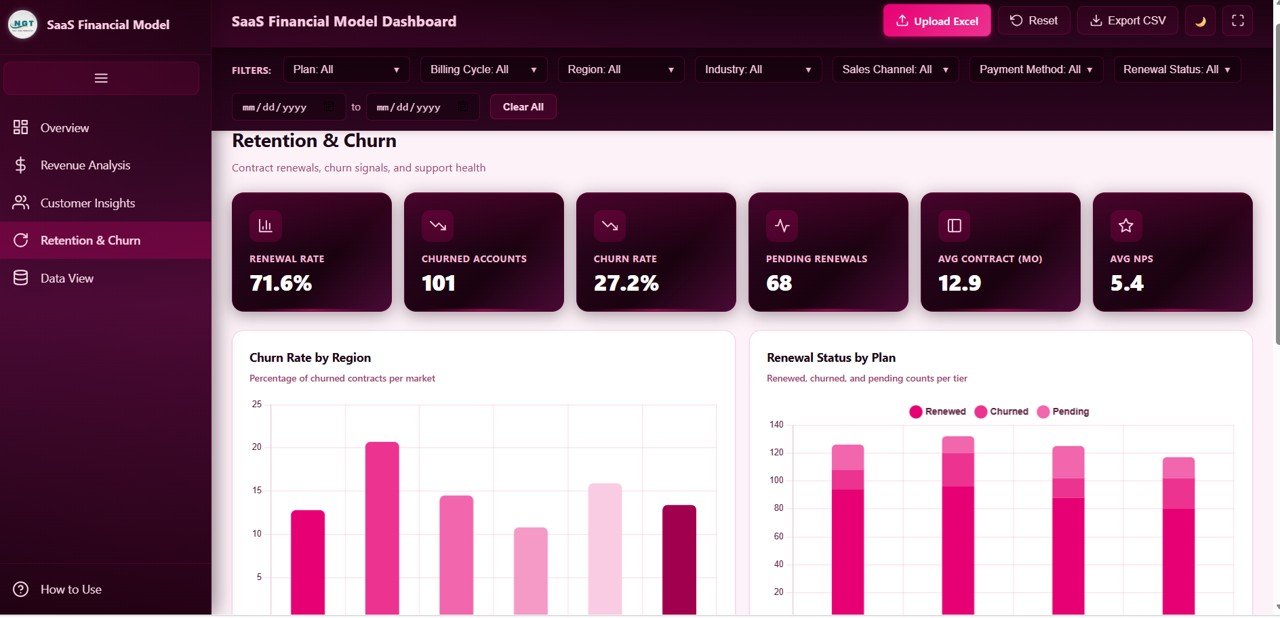1280x618 pixels.
Task: Open the Plan filter dropdown
Action: [345, 69]
